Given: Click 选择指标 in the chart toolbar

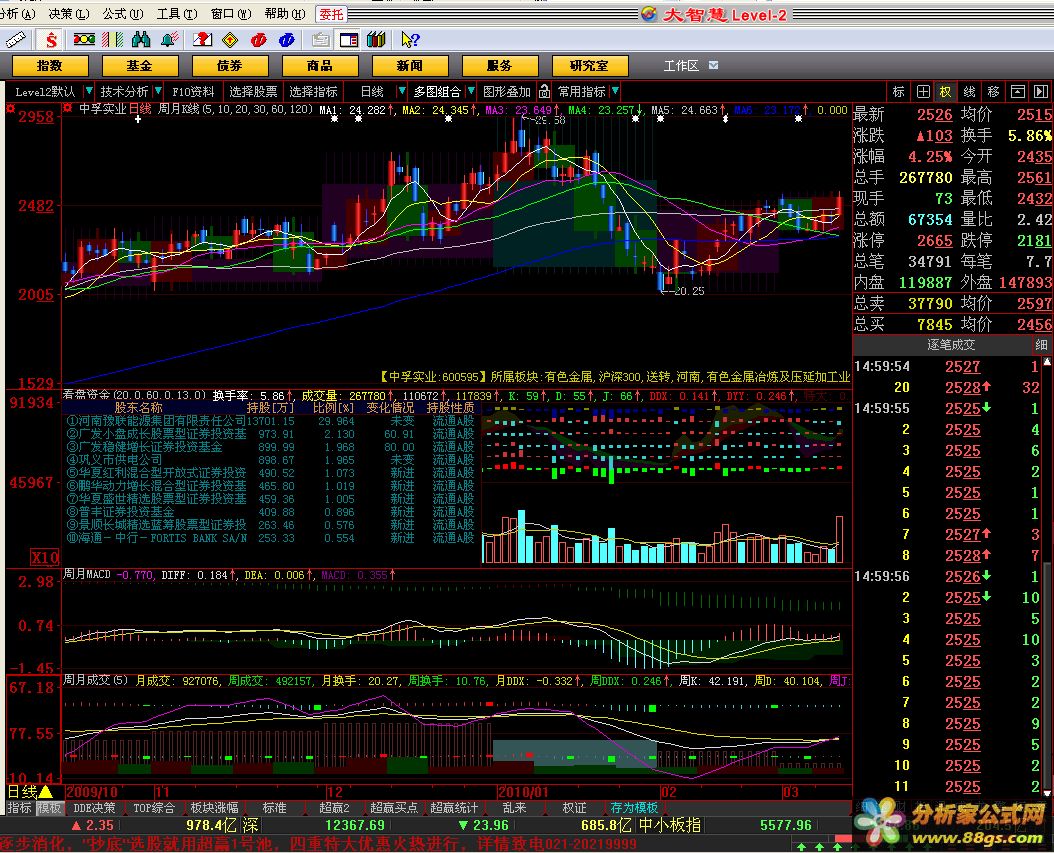Looking at the screenshot, I should (313, 91).
